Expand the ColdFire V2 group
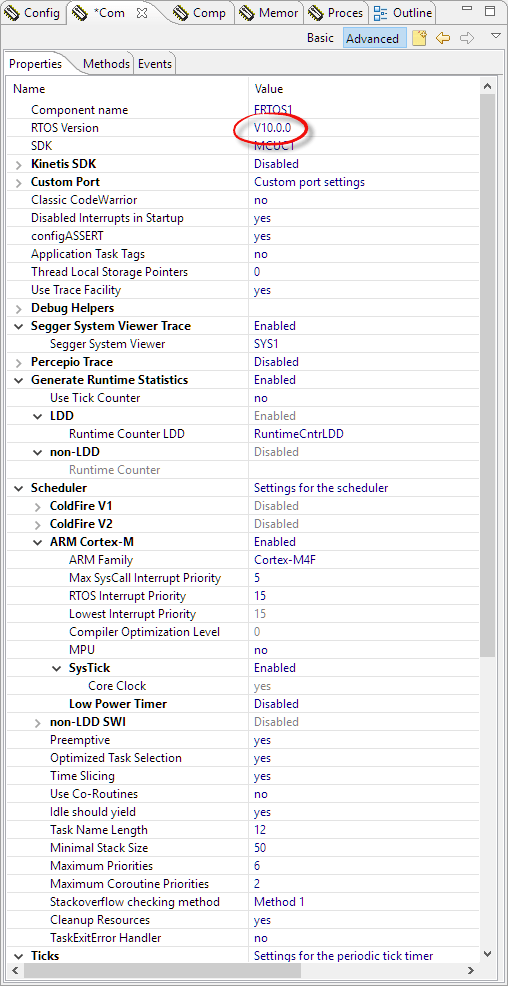 (37, 524)
